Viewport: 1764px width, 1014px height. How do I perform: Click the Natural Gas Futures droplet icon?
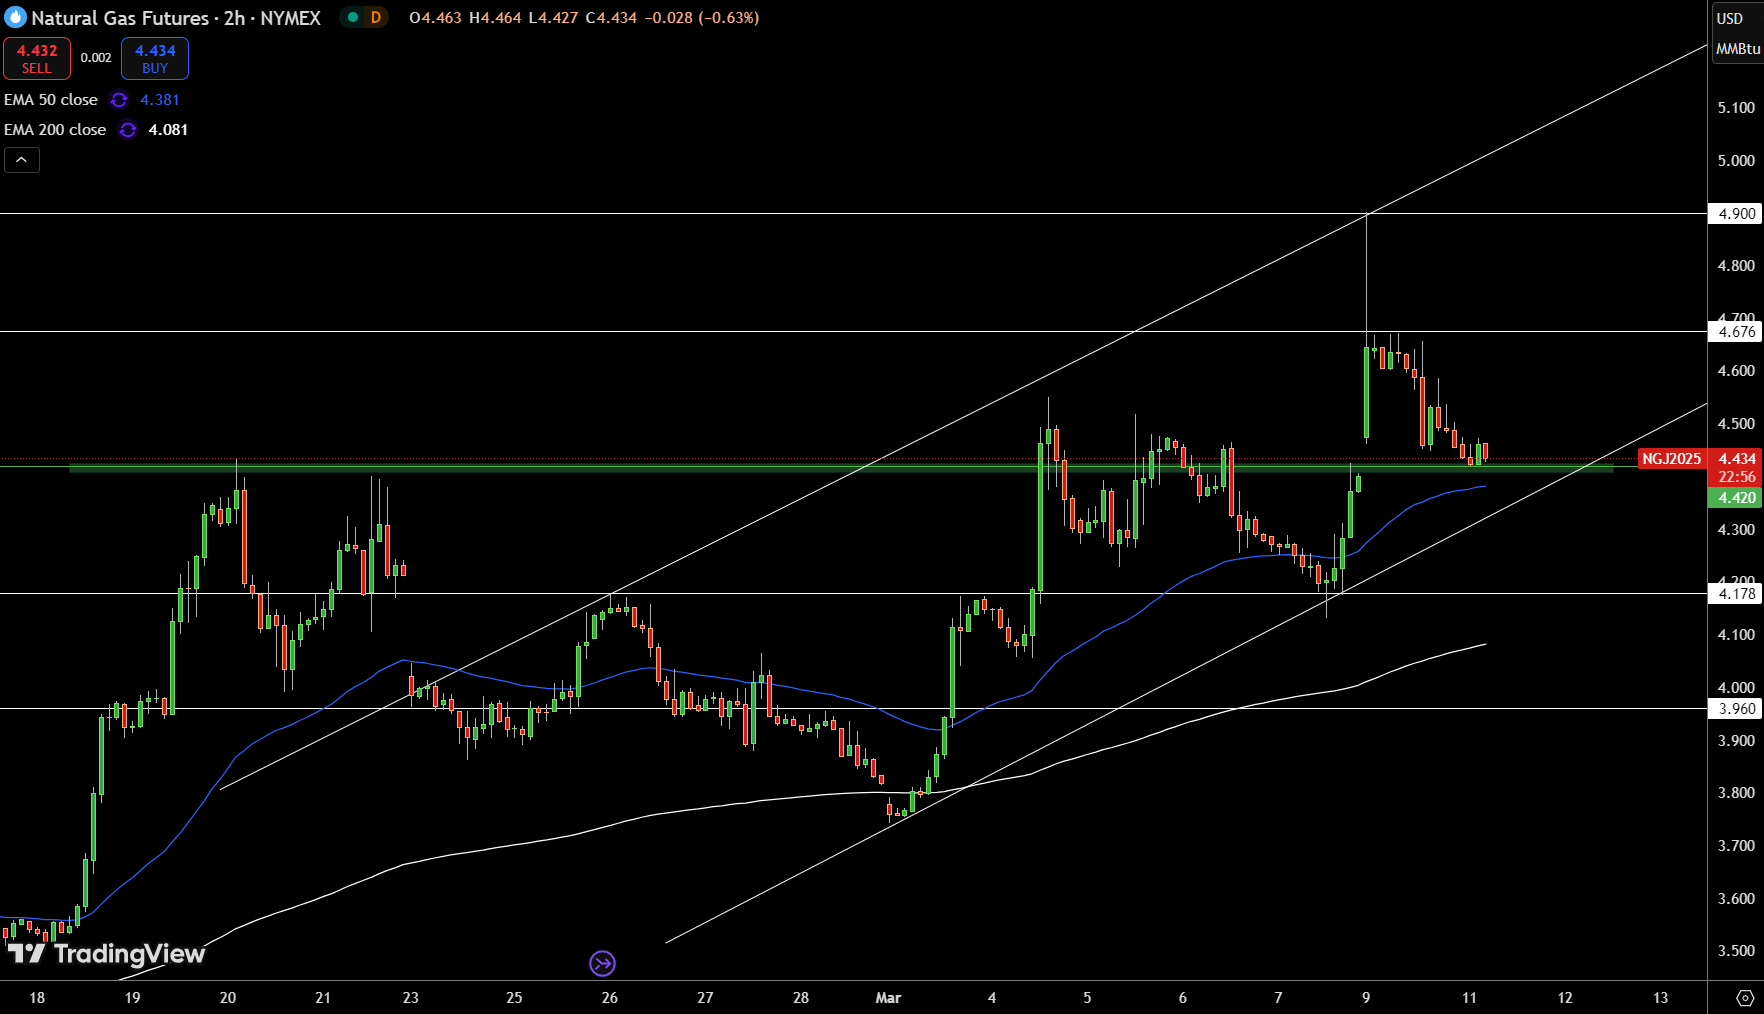[x=15, y=18]
